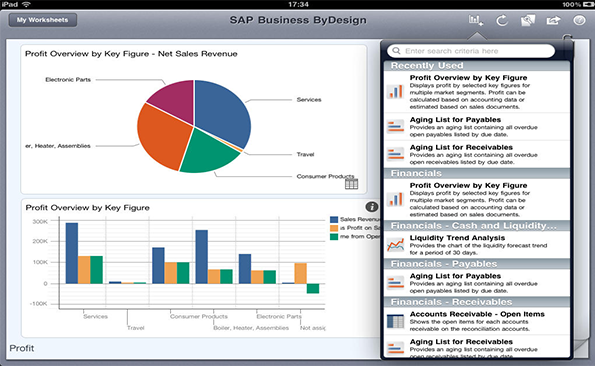Click the refresh icon in top toolbar
Image resolution: width=595 pixels, height=366 pixels.
click(502, 20)
